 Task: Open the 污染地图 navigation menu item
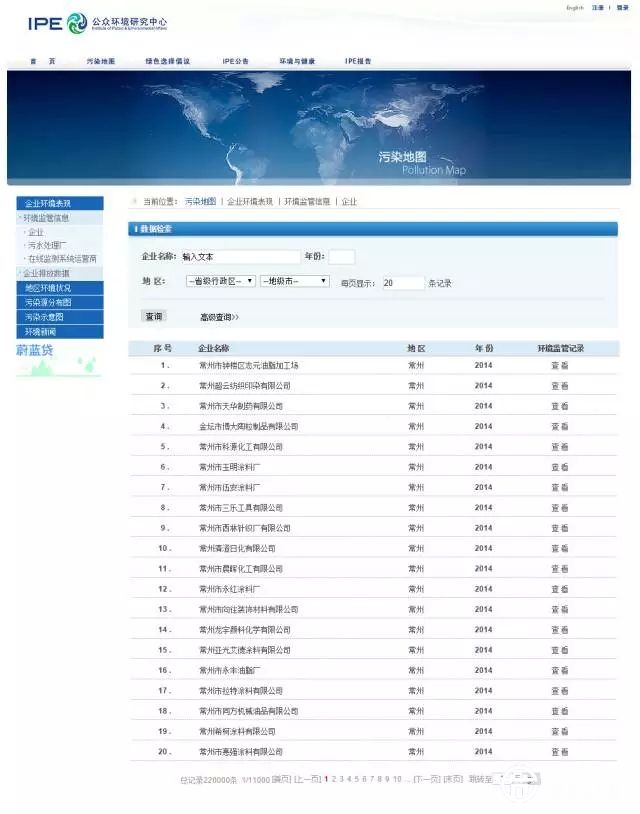101,61
